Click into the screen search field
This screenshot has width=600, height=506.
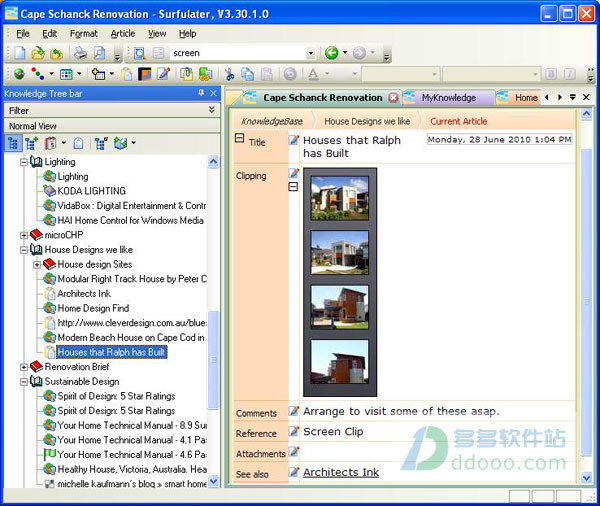coord(237,53)
